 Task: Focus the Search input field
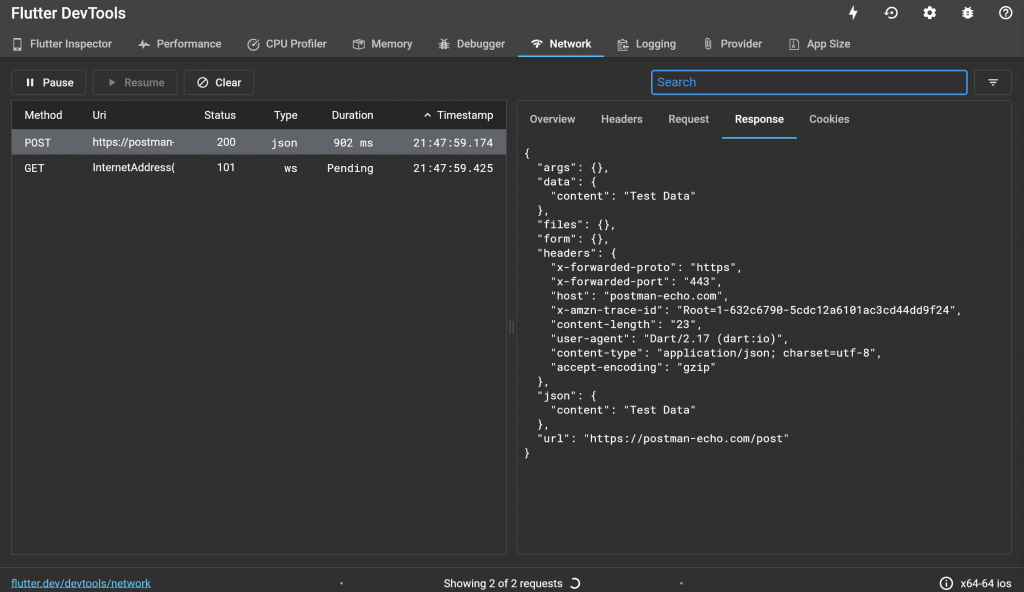(808, 82)
